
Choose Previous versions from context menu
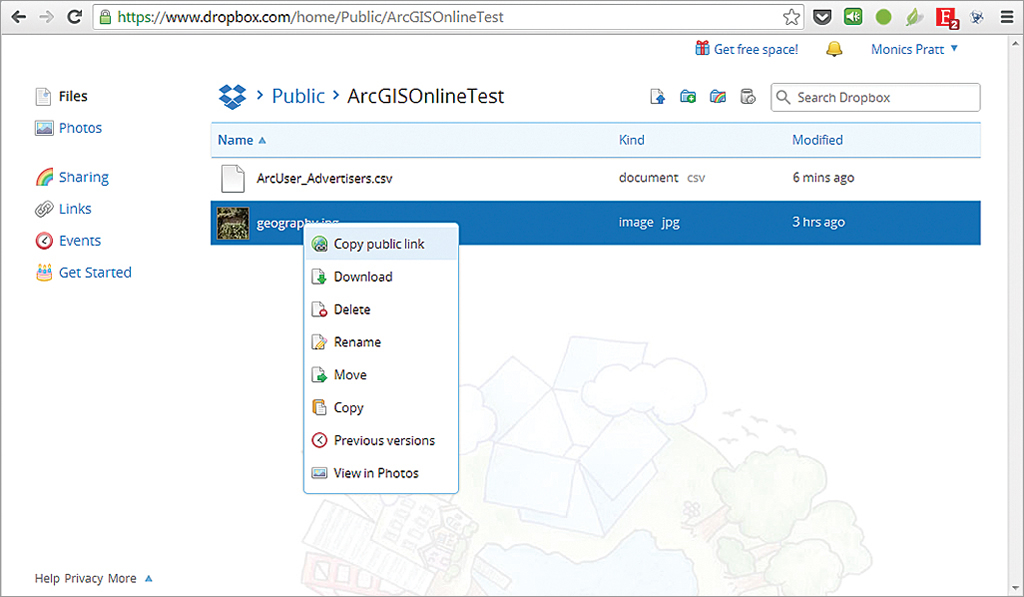pyautogui.click(x=381, y=440)
